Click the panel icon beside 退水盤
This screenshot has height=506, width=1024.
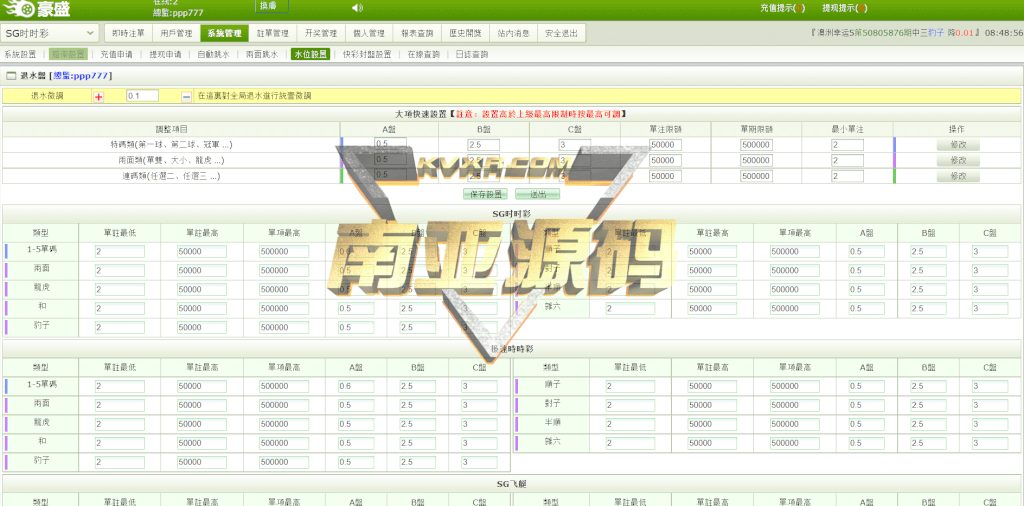(10, 76)
